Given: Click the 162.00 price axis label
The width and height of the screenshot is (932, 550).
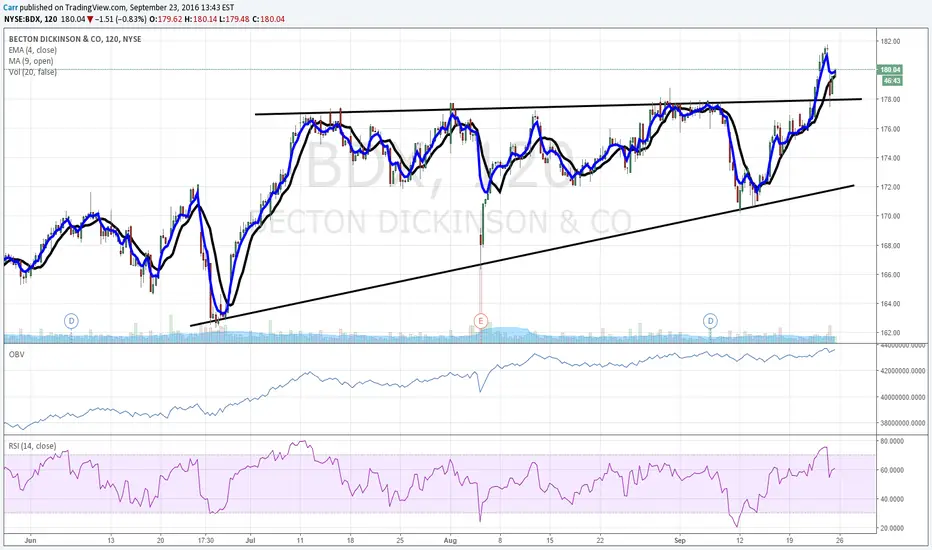Looking at the screenshot, I should click(890, 332).
